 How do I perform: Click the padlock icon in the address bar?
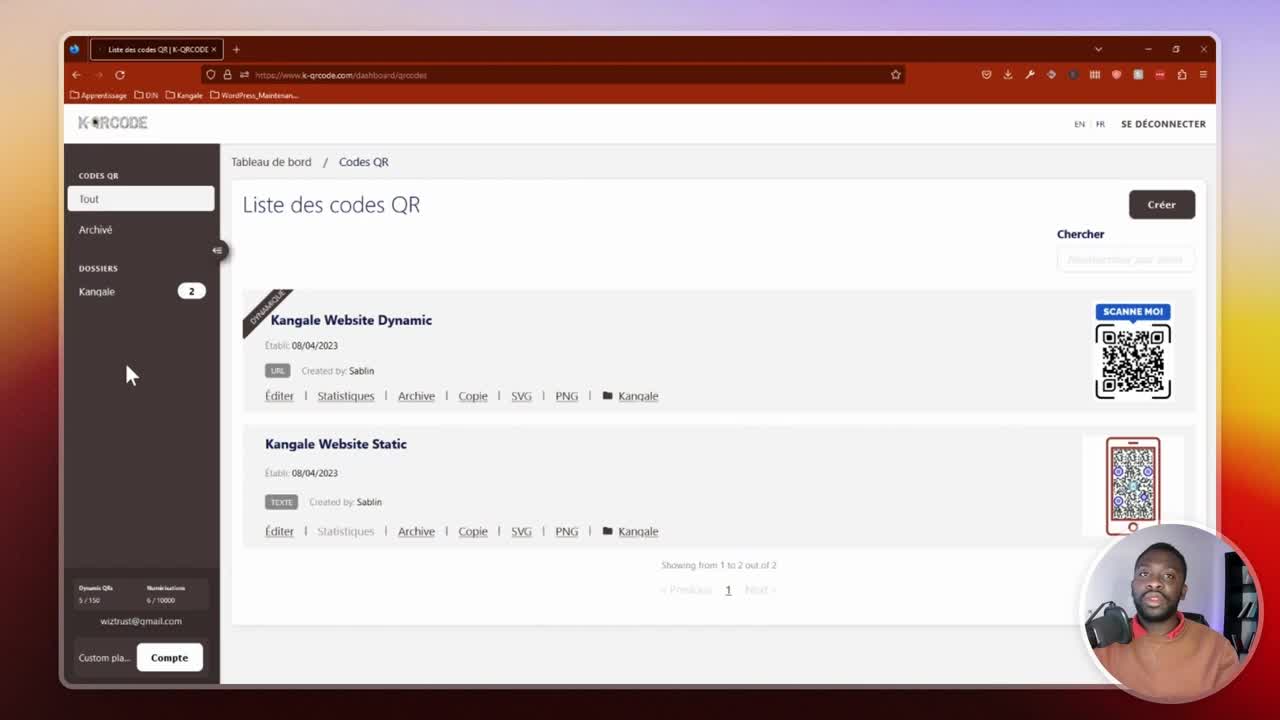[228, 75]
